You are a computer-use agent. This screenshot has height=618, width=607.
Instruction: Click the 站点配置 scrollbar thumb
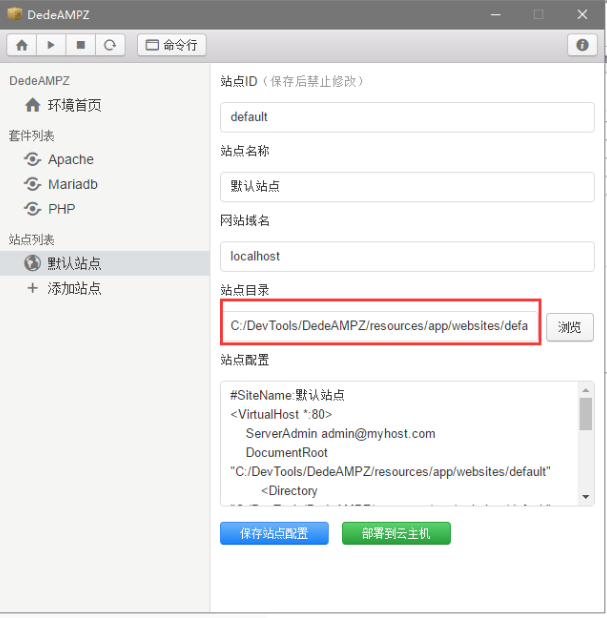(x=586, y=414)
